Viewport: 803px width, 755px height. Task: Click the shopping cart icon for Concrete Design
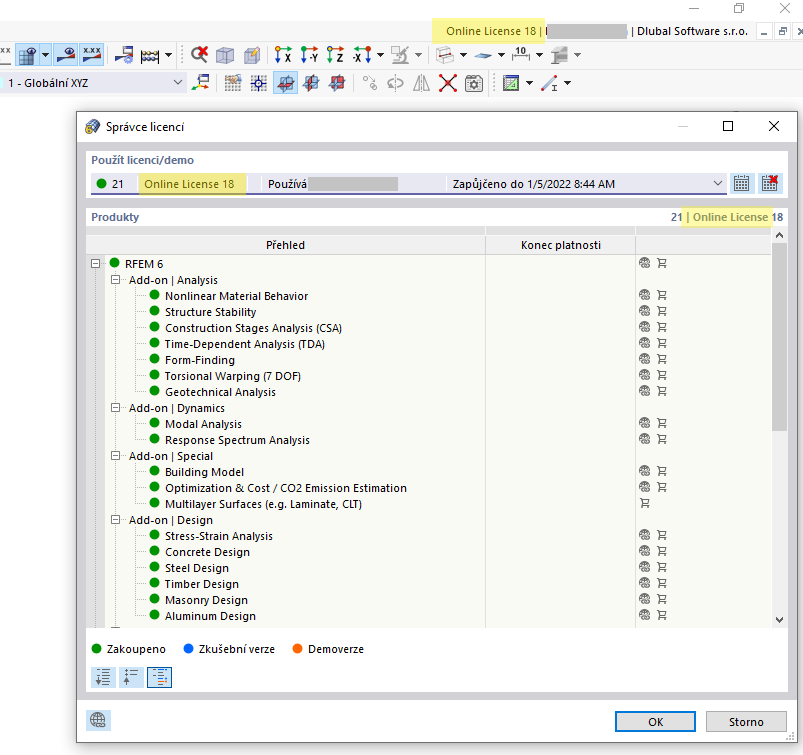coord(661,551)
